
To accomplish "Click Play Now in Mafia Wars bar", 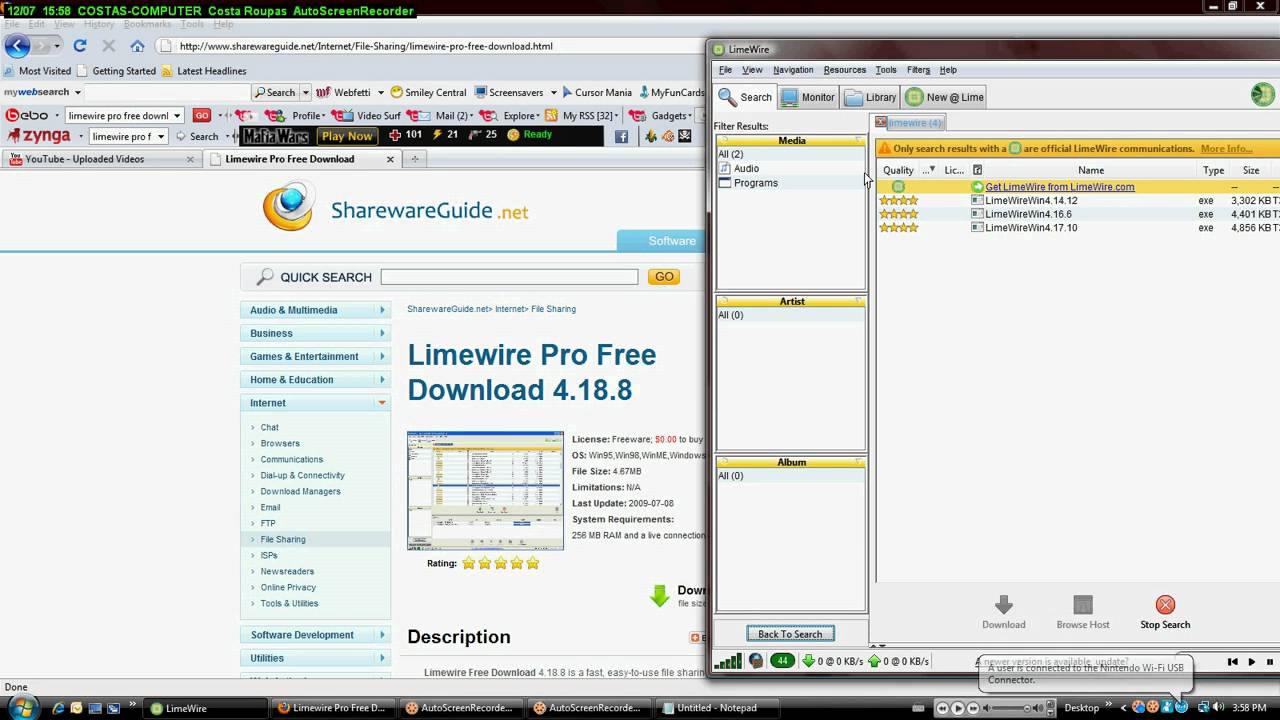I will pyautogui.click(x=347, y=136).
